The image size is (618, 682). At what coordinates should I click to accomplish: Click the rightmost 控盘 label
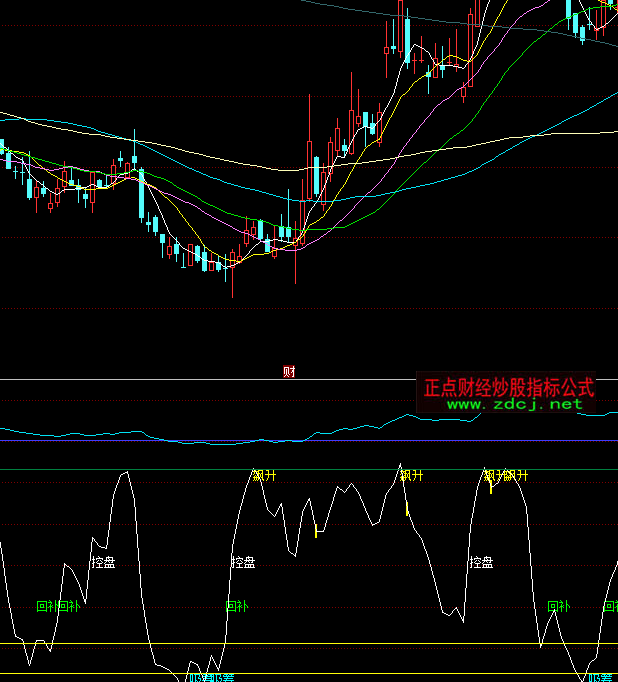[x=481, y=562]
